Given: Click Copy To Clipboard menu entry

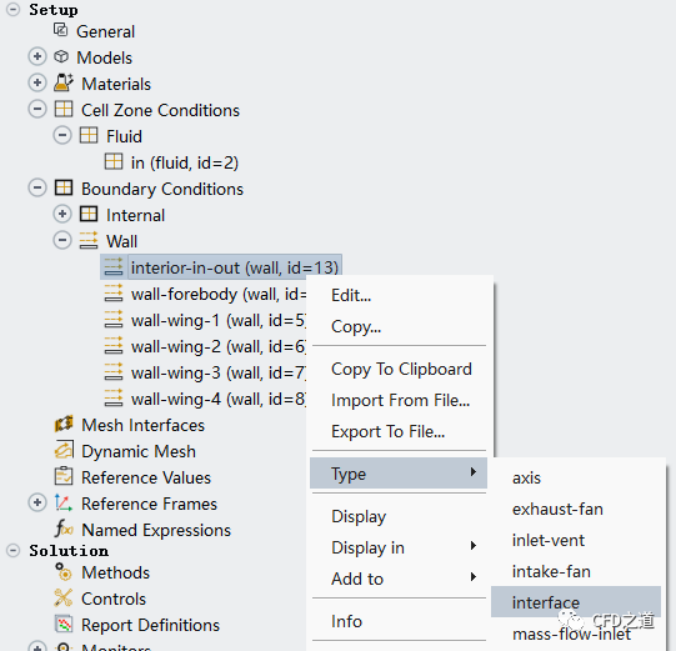Looking at the screenshot, I should [x=401, y=369].
